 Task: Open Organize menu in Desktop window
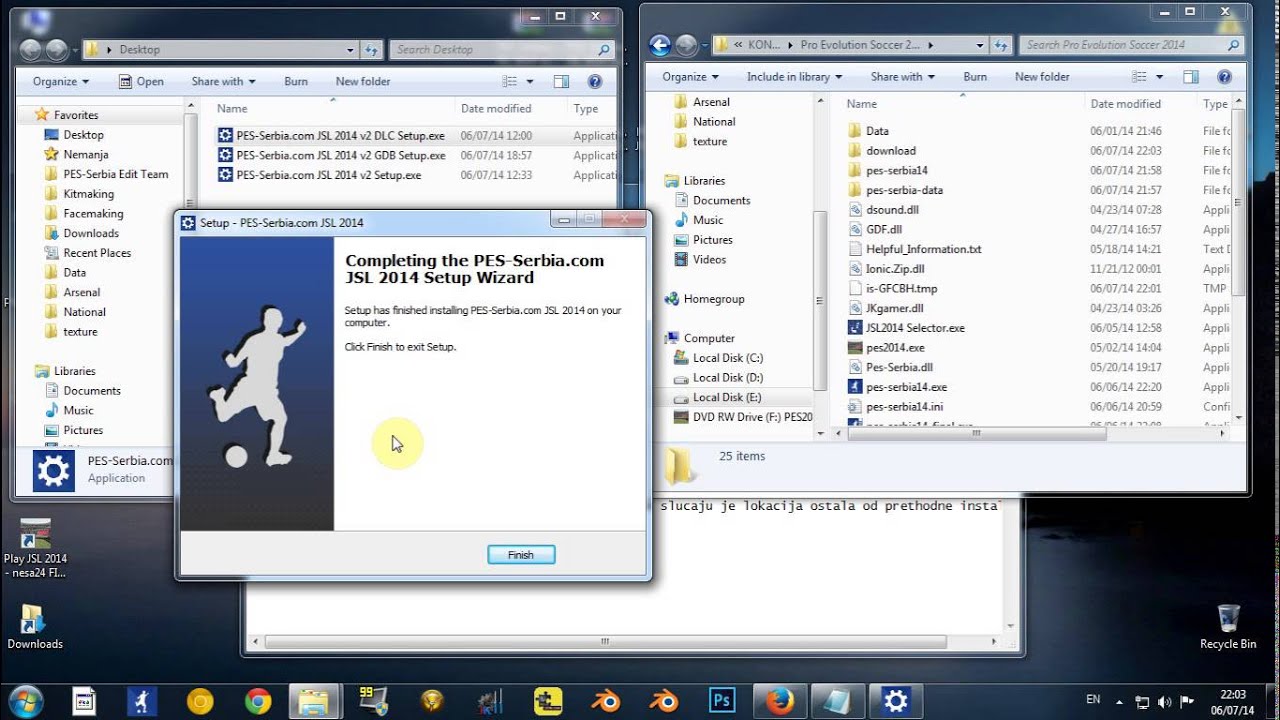point(61,81)
